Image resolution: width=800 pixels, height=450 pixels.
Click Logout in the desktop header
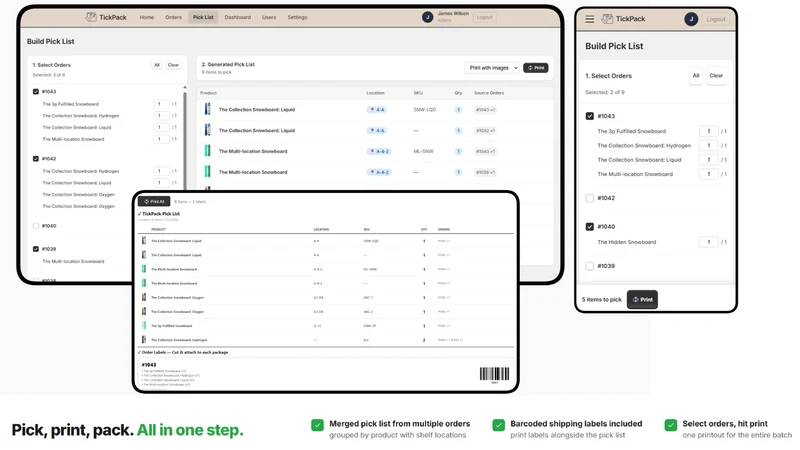pos(484,17)
